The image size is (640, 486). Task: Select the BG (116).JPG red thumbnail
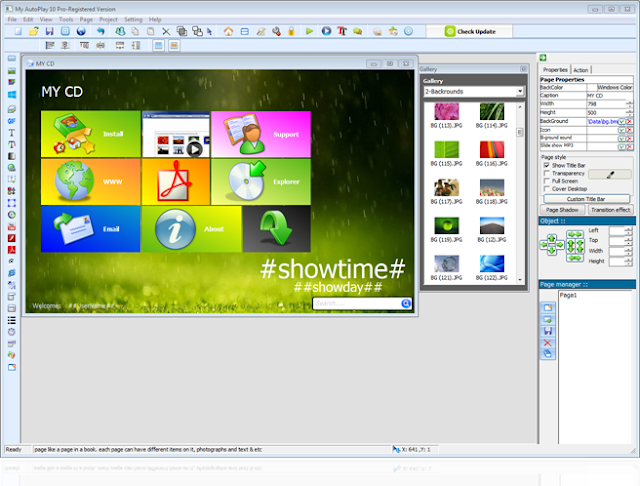coord(491,150)
